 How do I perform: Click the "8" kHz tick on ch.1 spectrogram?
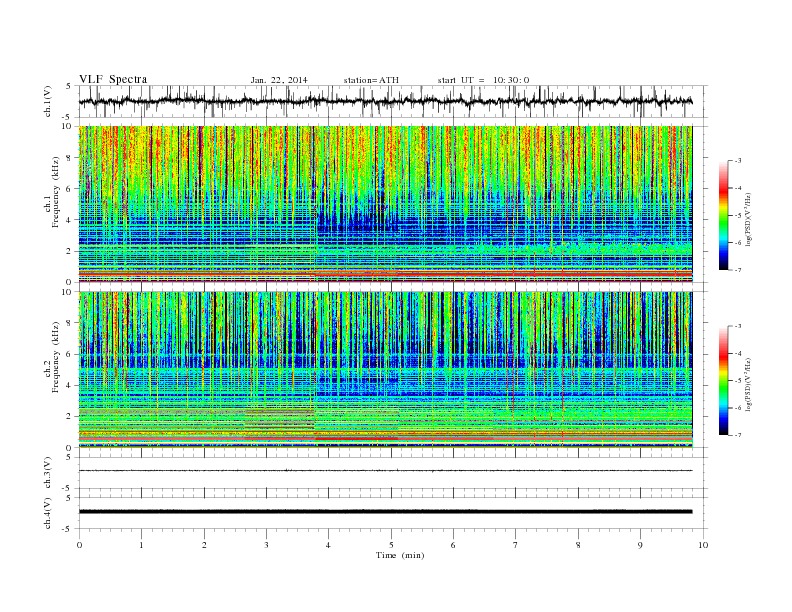(70, 158)
